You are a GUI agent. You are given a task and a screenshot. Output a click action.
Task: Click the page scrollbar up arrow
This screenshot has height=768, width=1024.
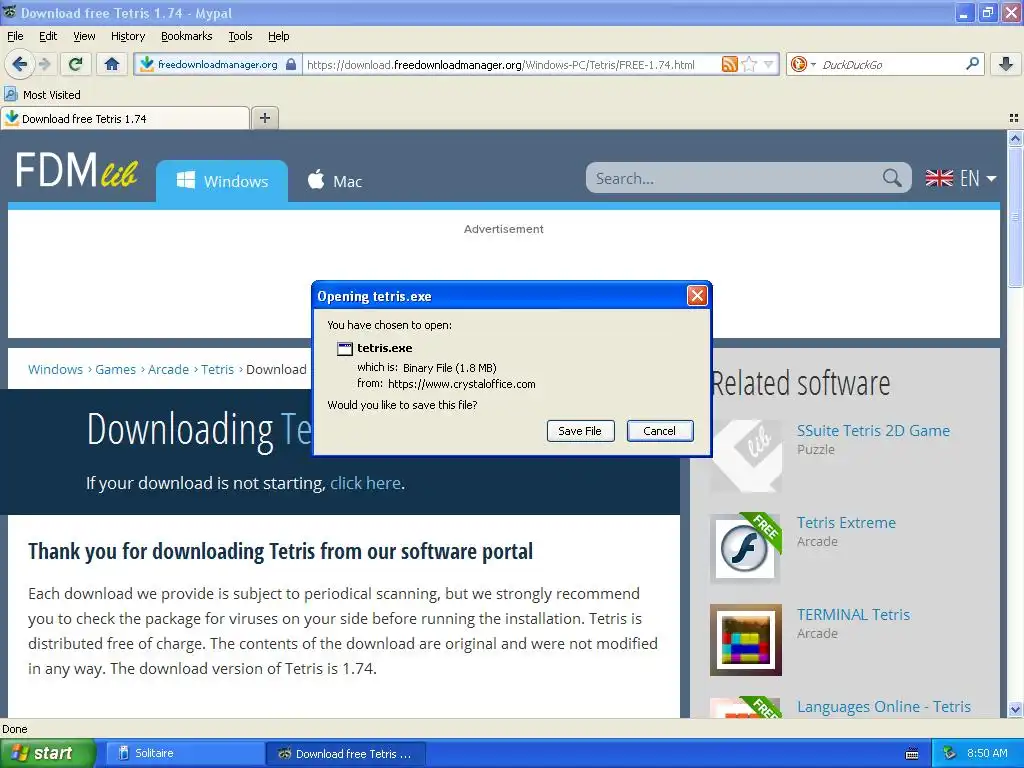1015,138
